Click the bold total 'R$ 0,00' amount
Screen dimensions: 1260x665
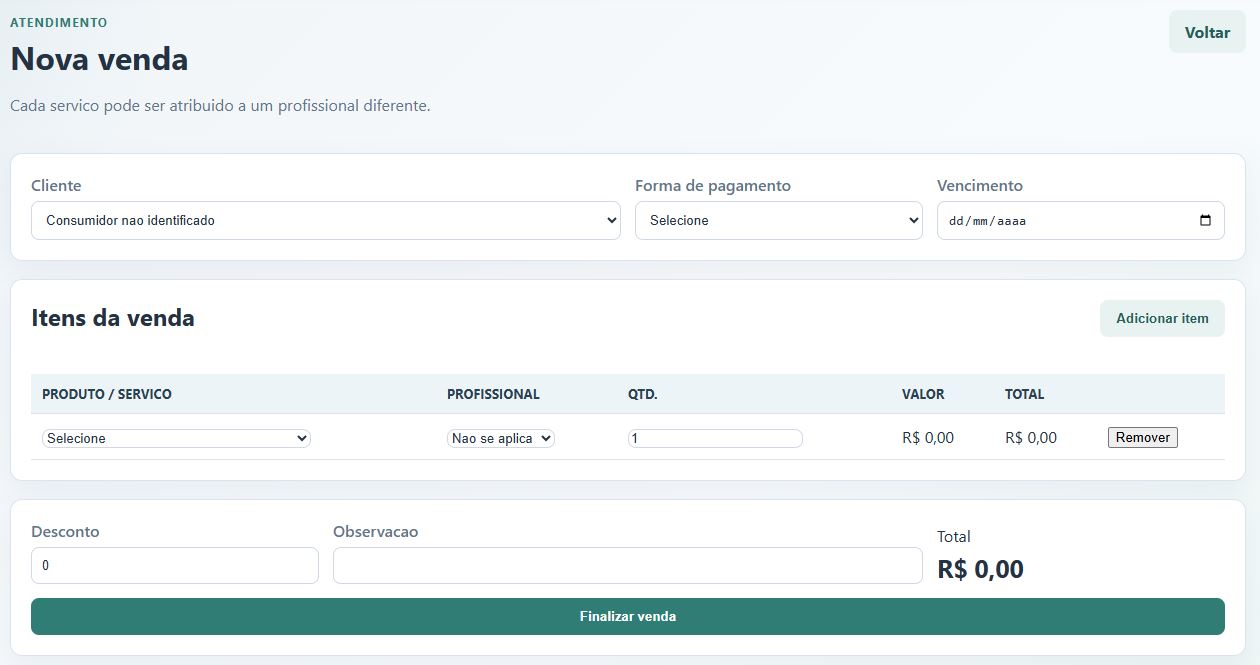980,569
